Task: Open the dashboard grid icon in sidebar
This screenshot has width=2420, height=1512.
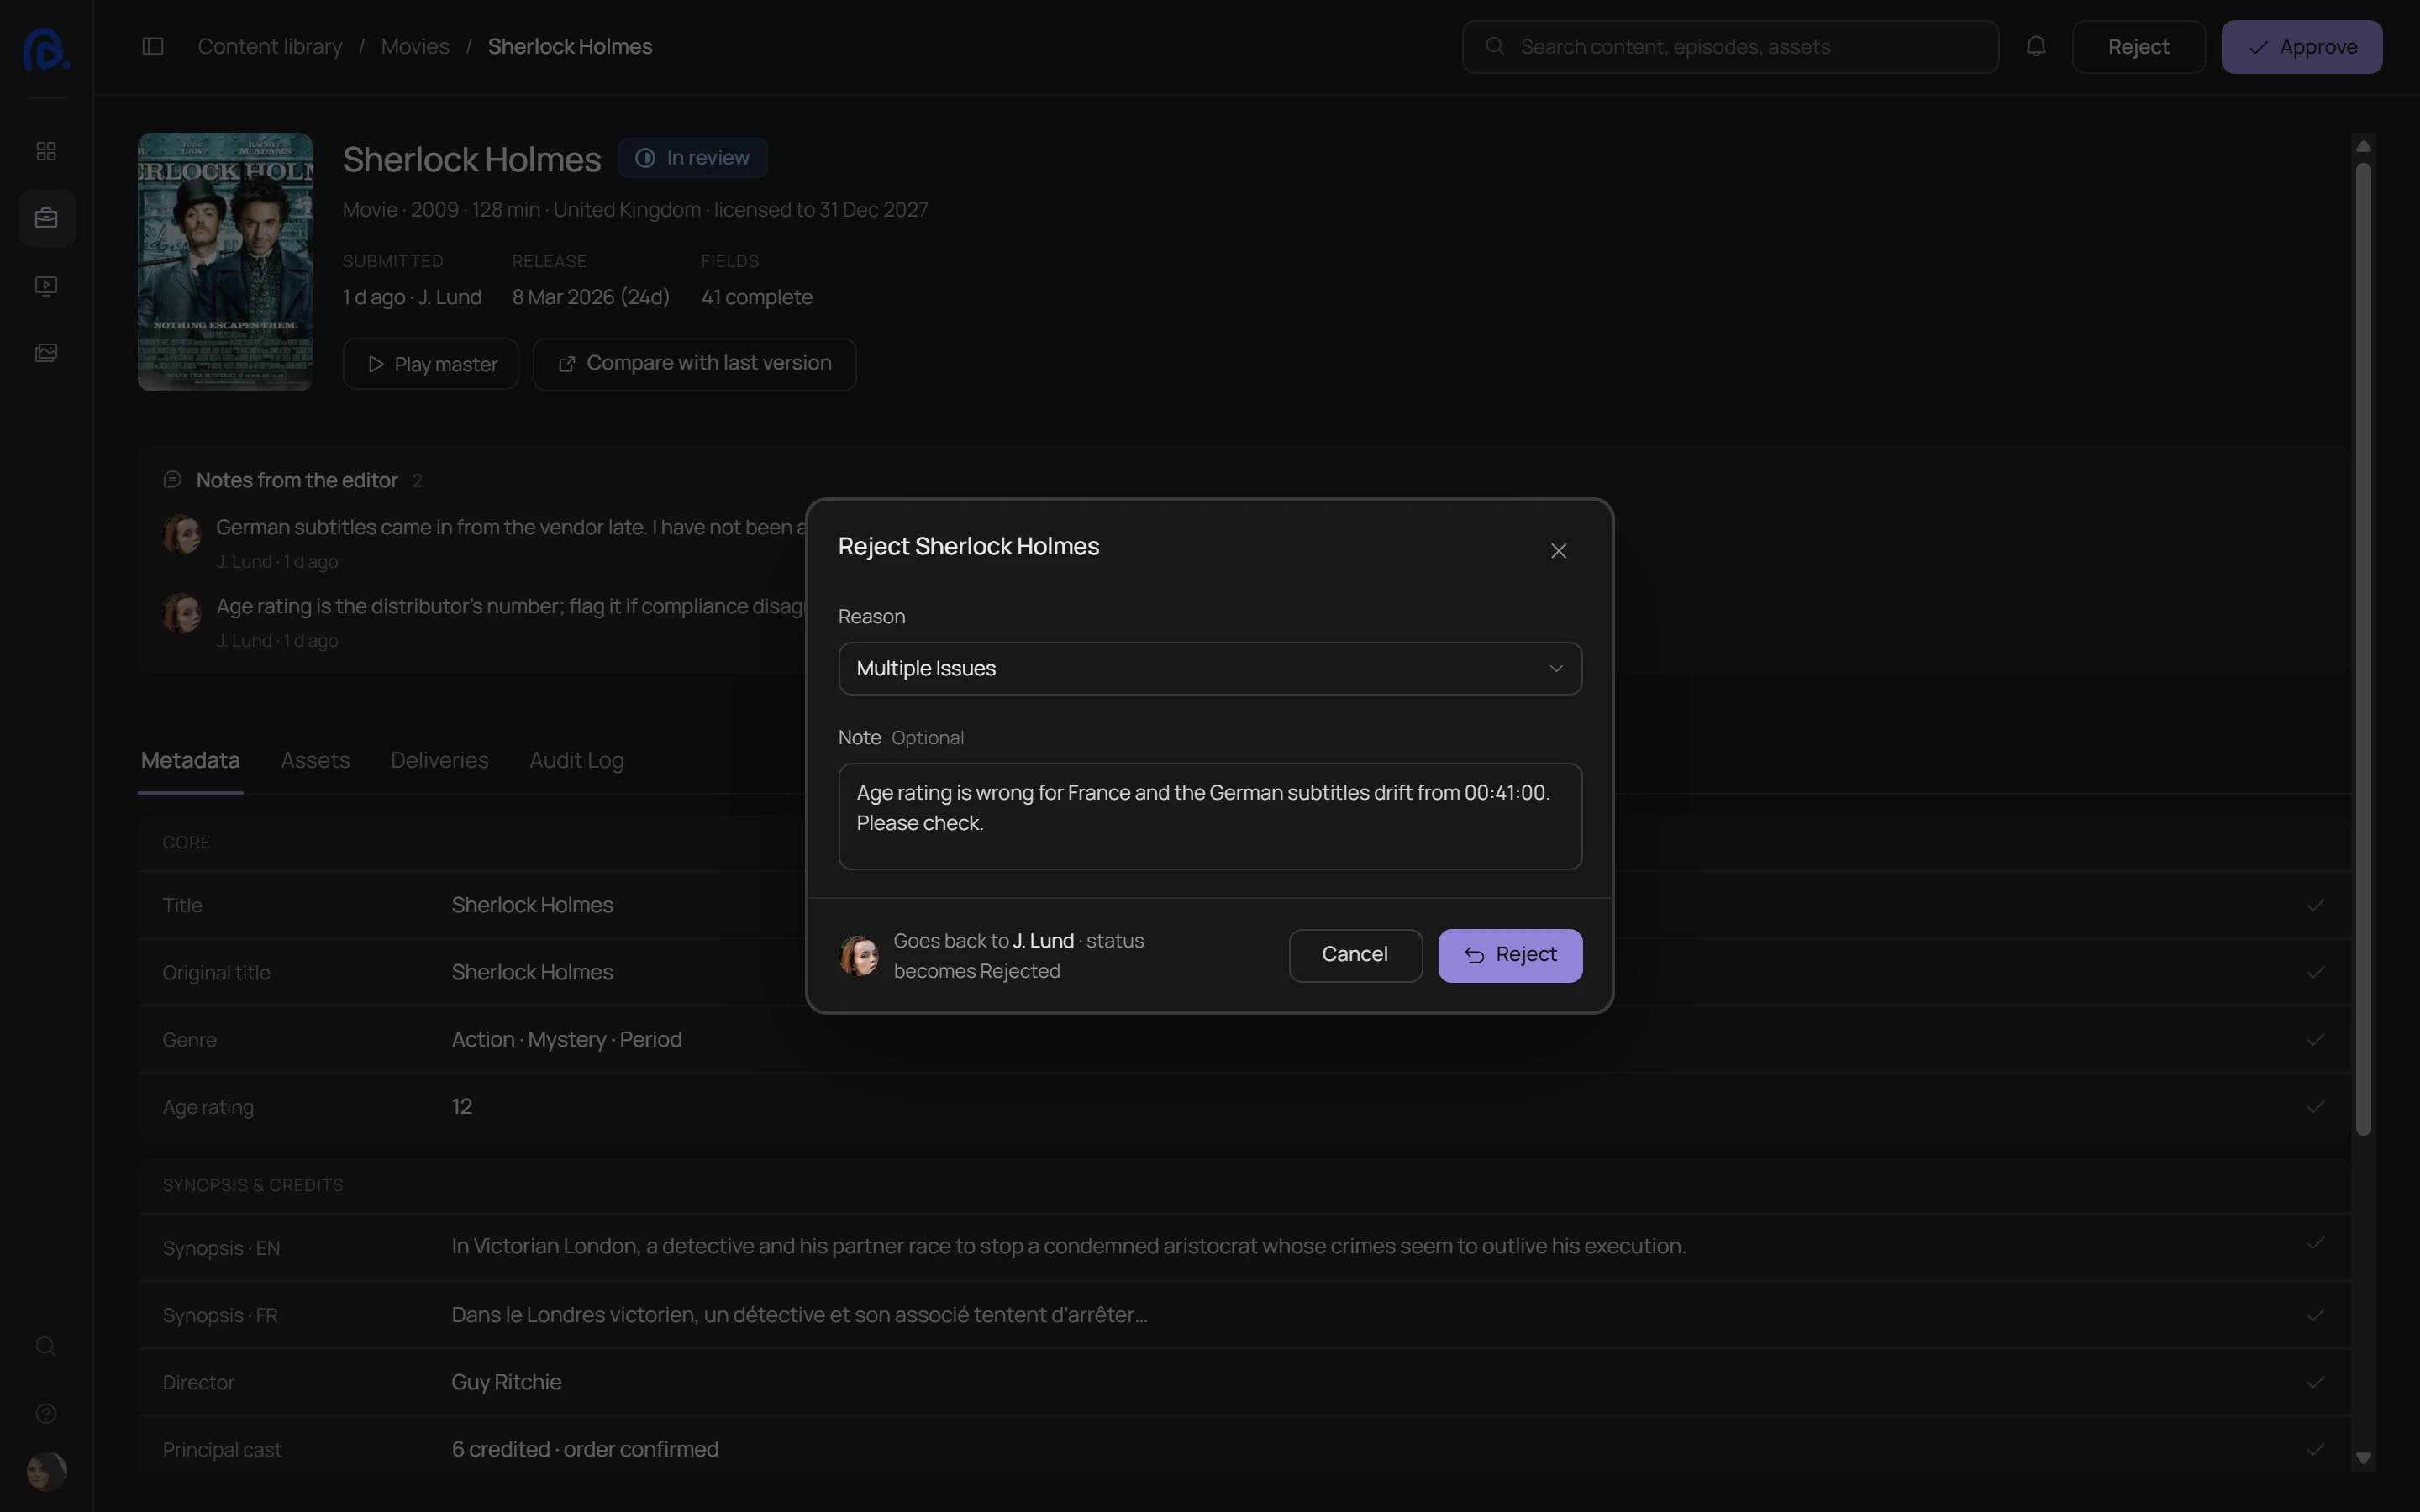Action: pos(46,151)
